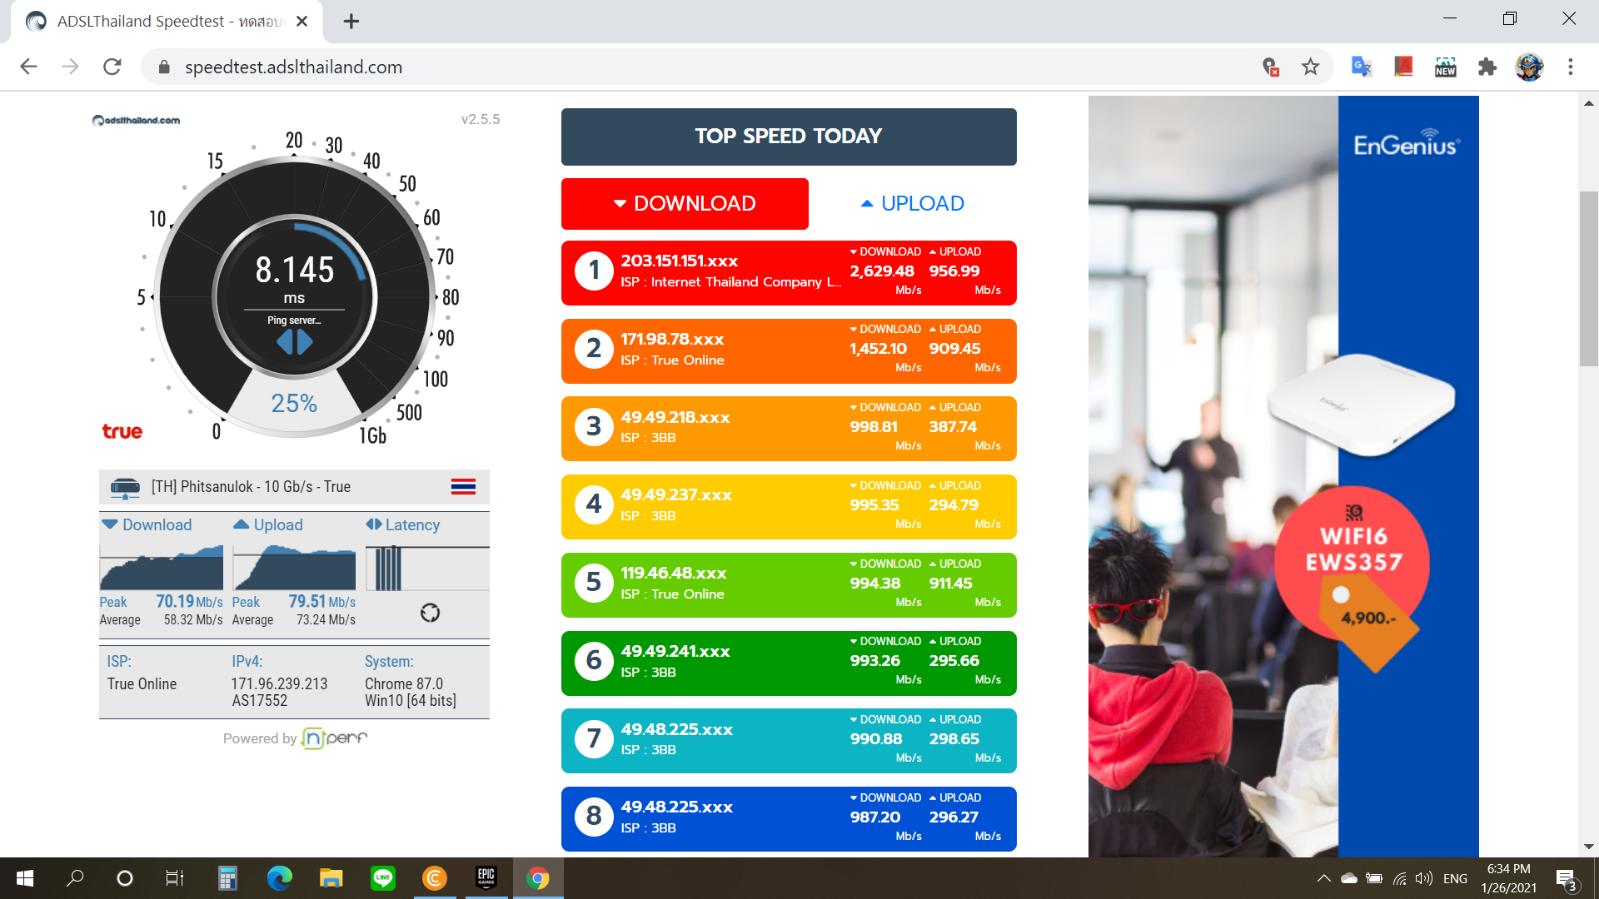Screen dimensions: 1599x899
Task: Open Microsoft Edge from the taskbar
Action: tap(279, 878)
